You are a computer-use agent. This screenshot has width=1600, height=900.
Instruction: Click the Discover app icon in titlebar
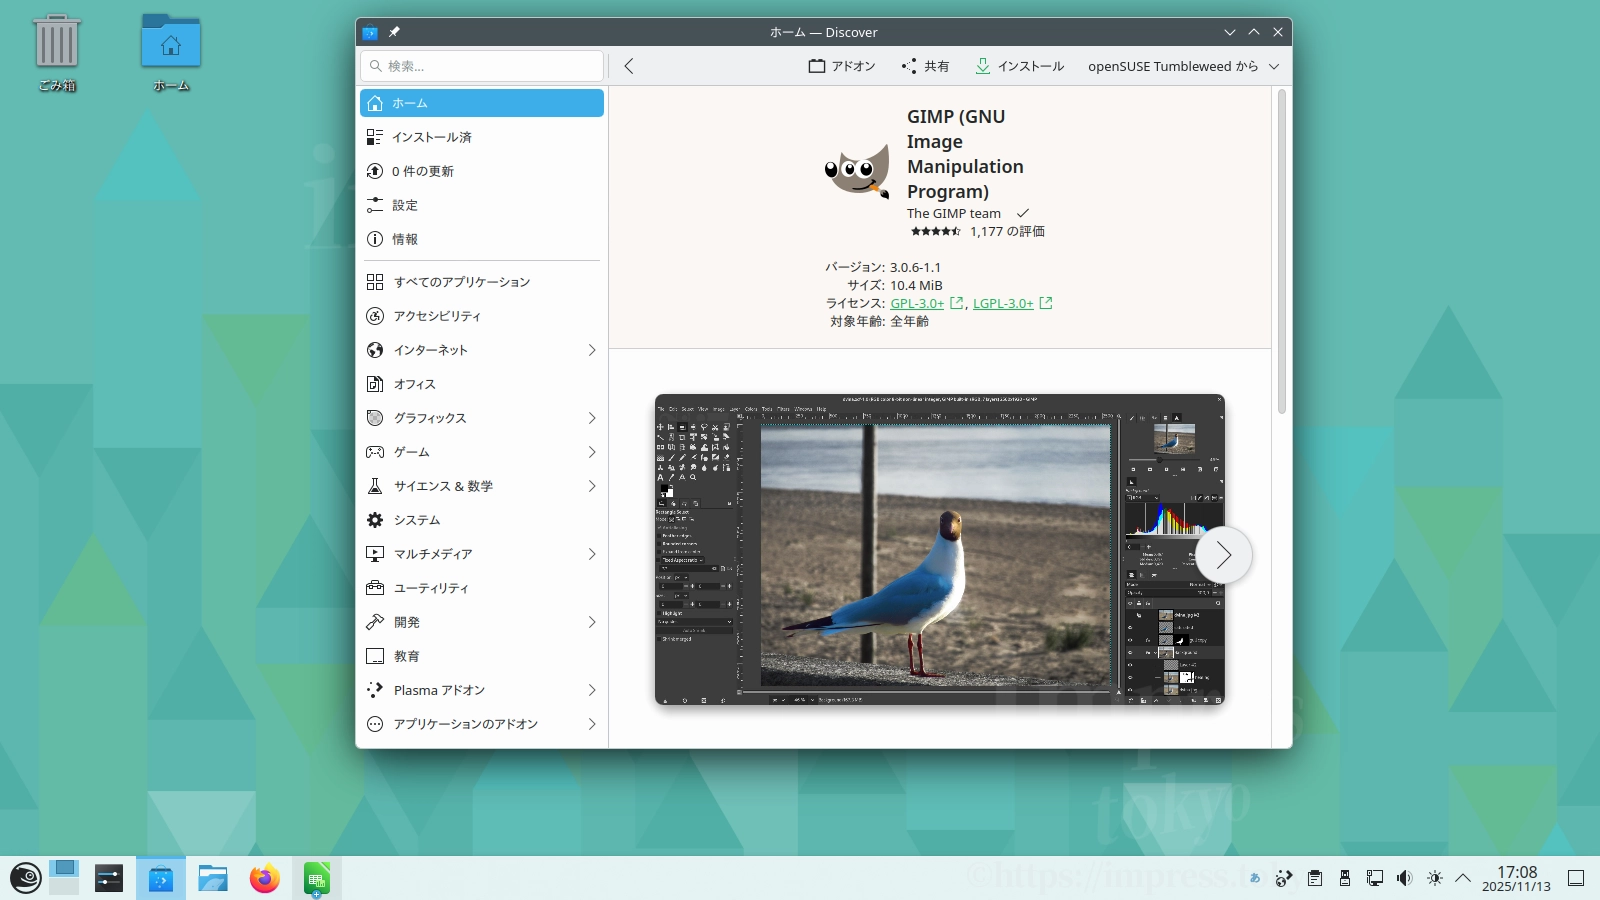tap(370, 32)
